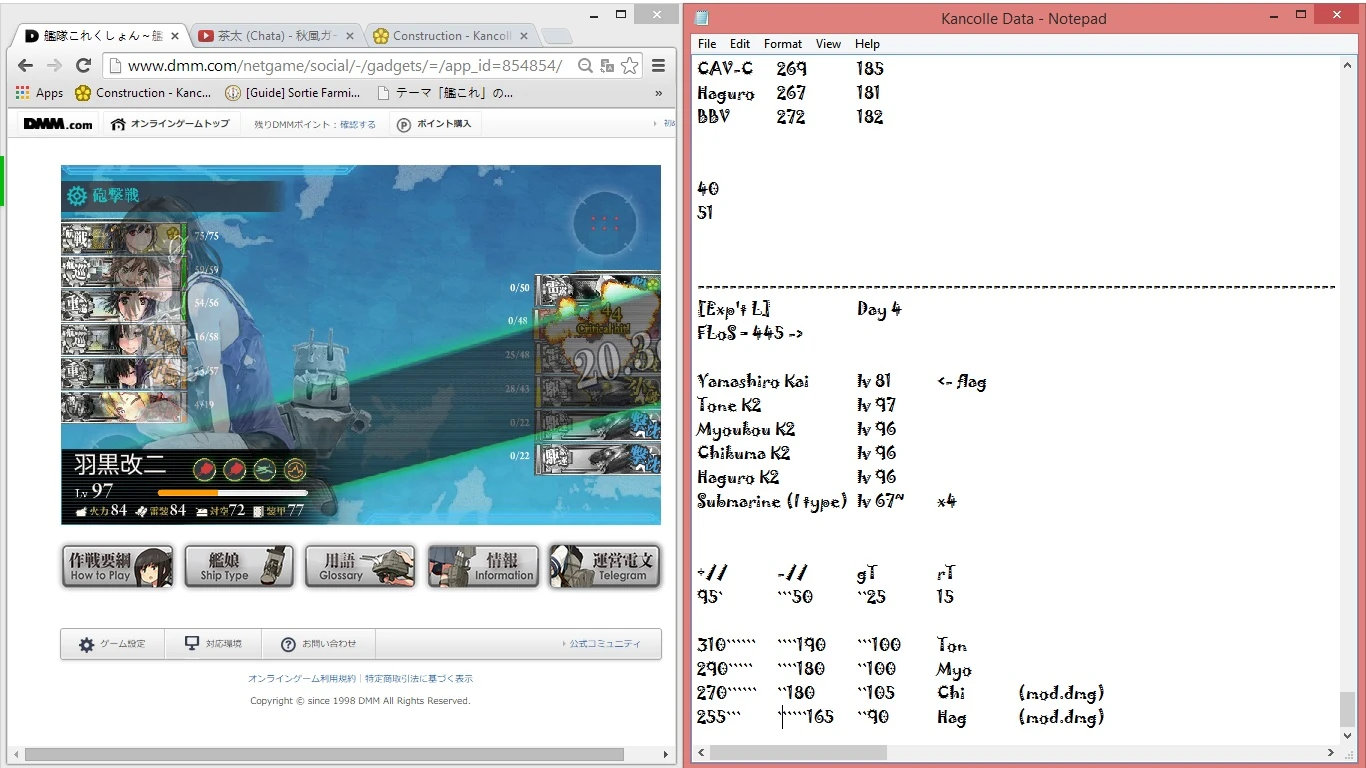Screen dimensions: 1366x768
Task: Click the '[Exp't L]' heading in Notepad
Action: [x=733, y=309]
